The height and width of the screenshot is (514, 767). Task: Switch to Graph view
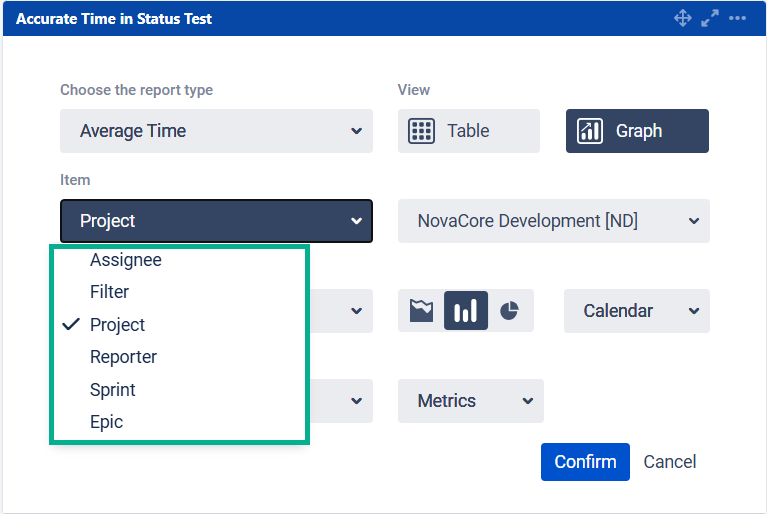[637, 131]
